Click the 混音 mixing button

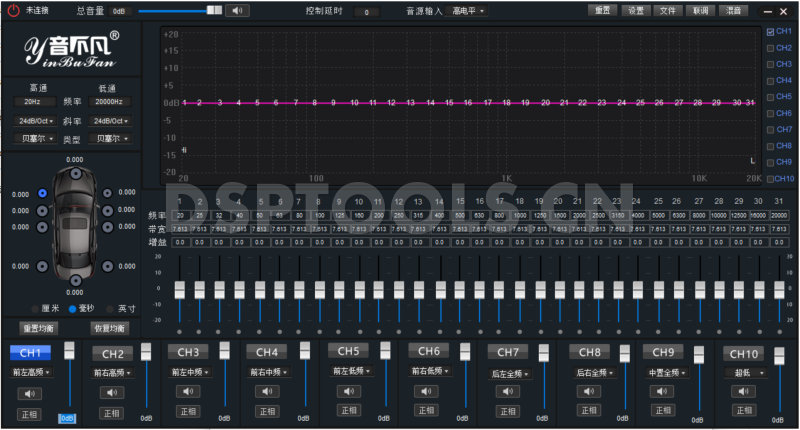(x=733, y=10)
